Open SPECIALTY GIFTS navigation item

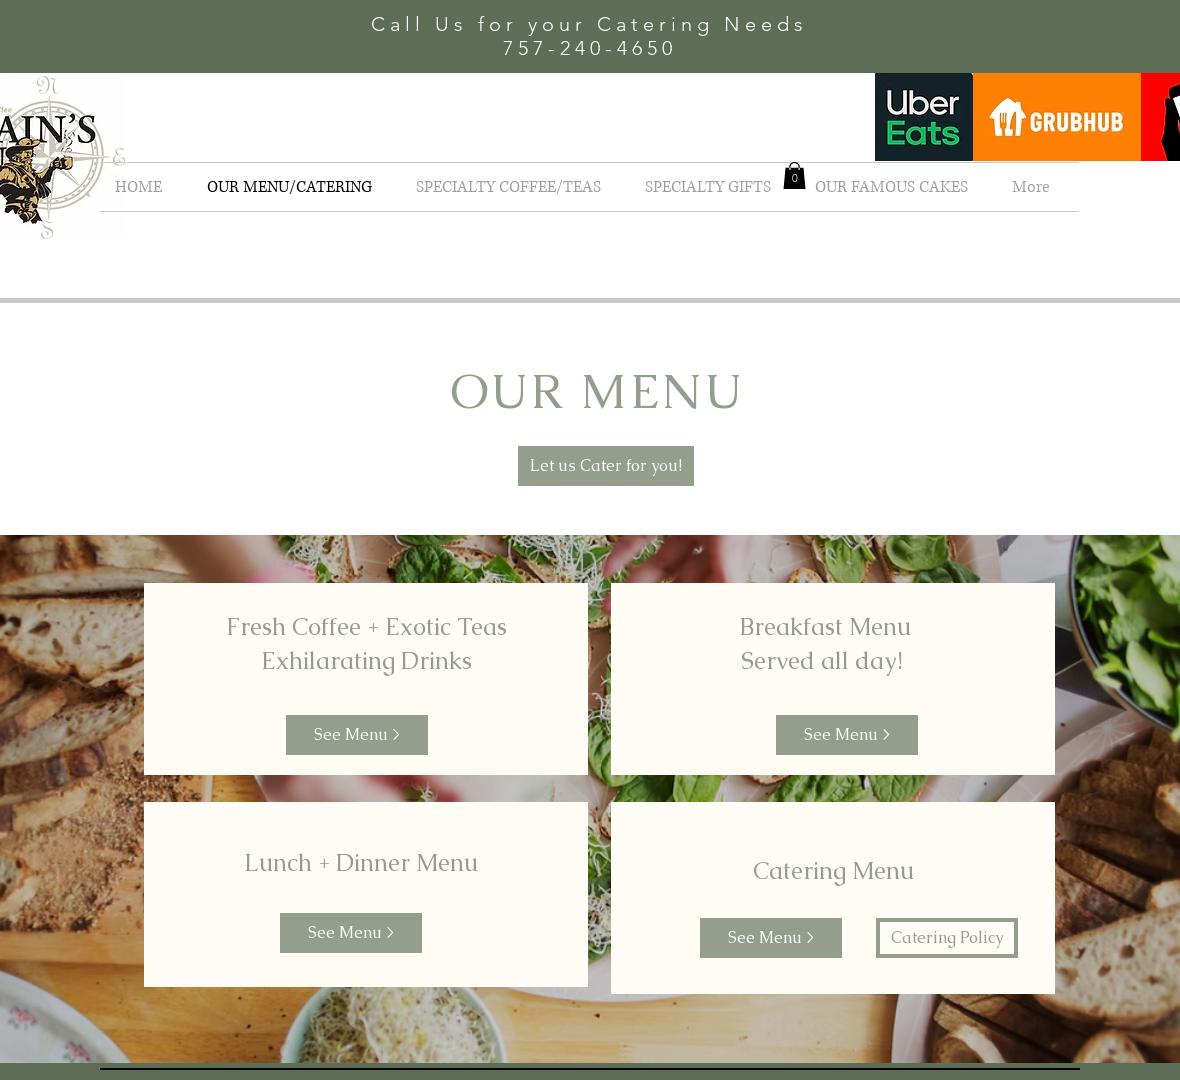coord(707,187)
